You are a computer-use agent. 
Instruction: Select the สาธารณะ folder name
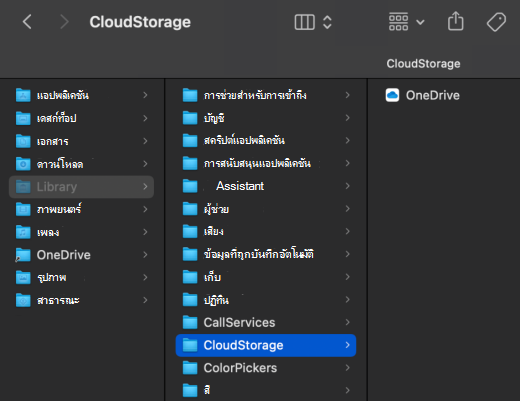coord(58,300)
